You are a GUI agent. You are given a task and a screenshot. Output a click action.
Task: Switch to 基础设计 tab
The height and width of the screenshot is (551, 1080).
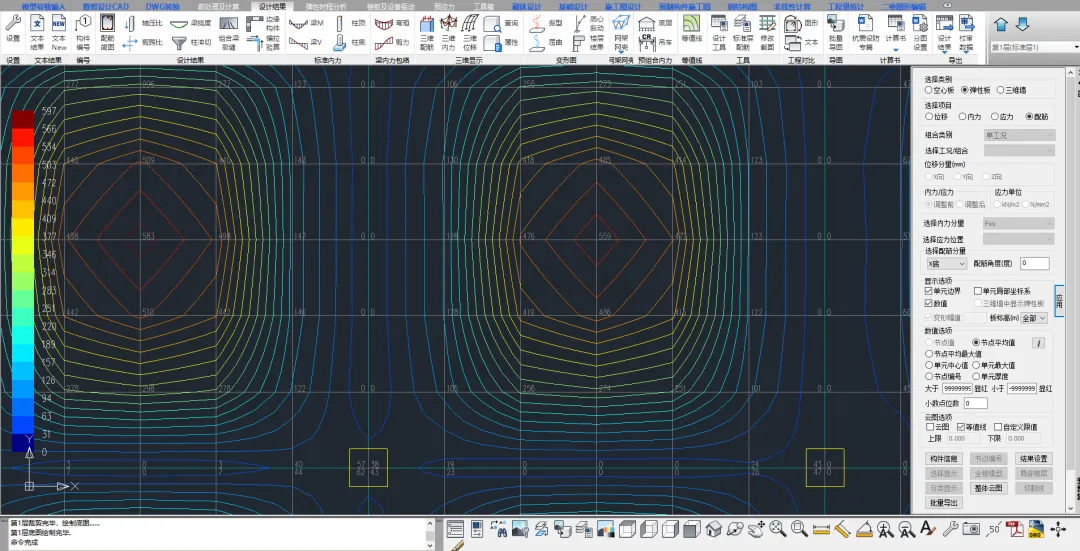[574, 6]
